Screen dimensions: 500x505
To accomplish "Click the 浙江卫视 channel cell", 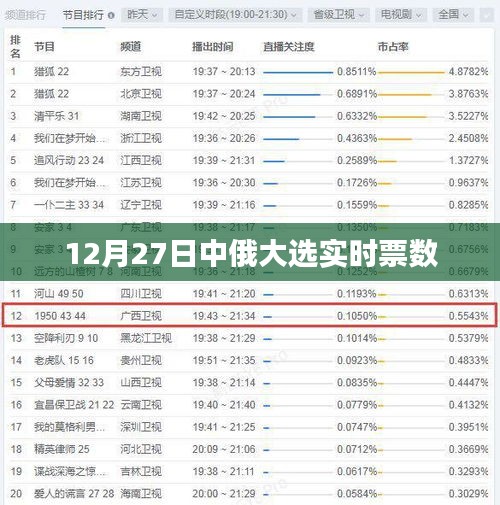I will 141,138.
